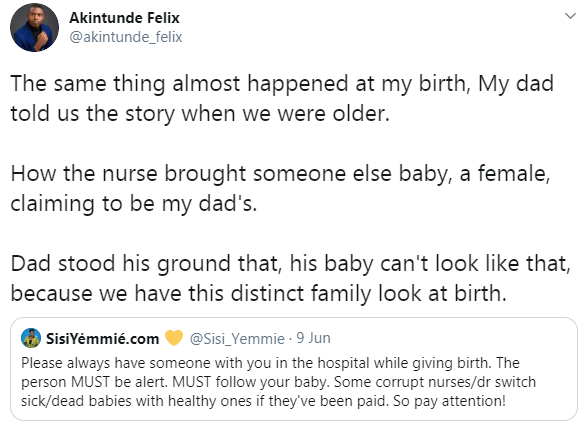This screenshot has height=426, width=585.
Task: Open the quoted tweet card's blank header area
Action: 451,338
